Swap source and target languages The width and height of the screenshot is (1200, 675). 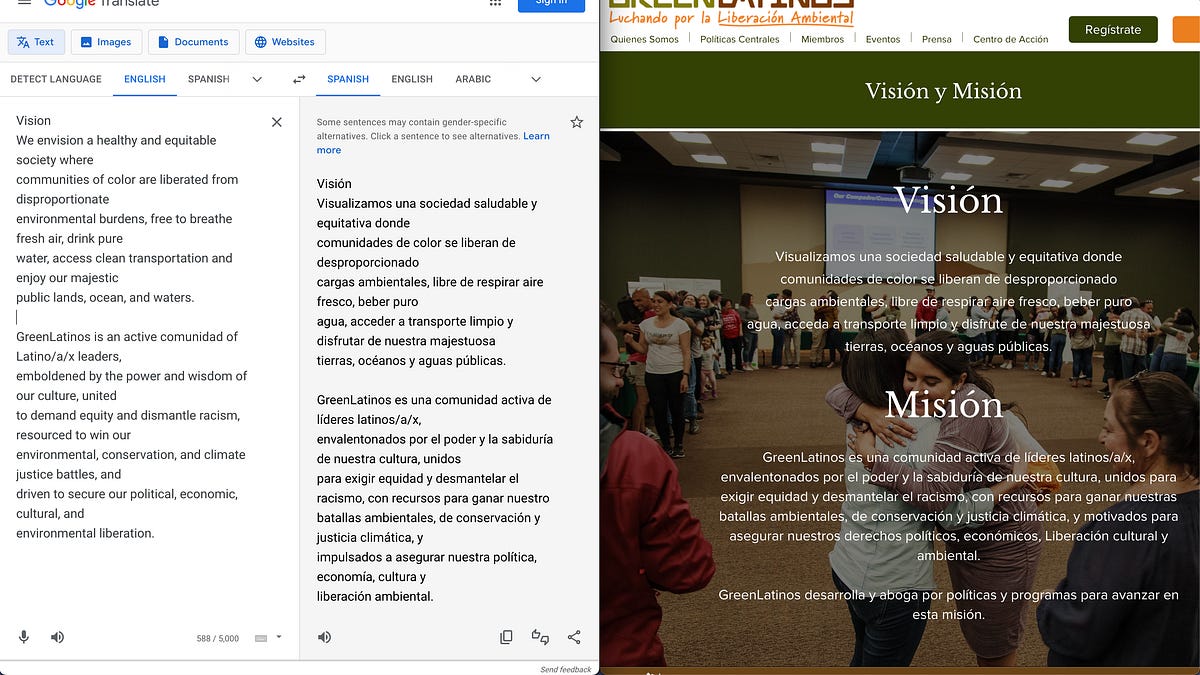pyautogui.click(x=298, y=79)
